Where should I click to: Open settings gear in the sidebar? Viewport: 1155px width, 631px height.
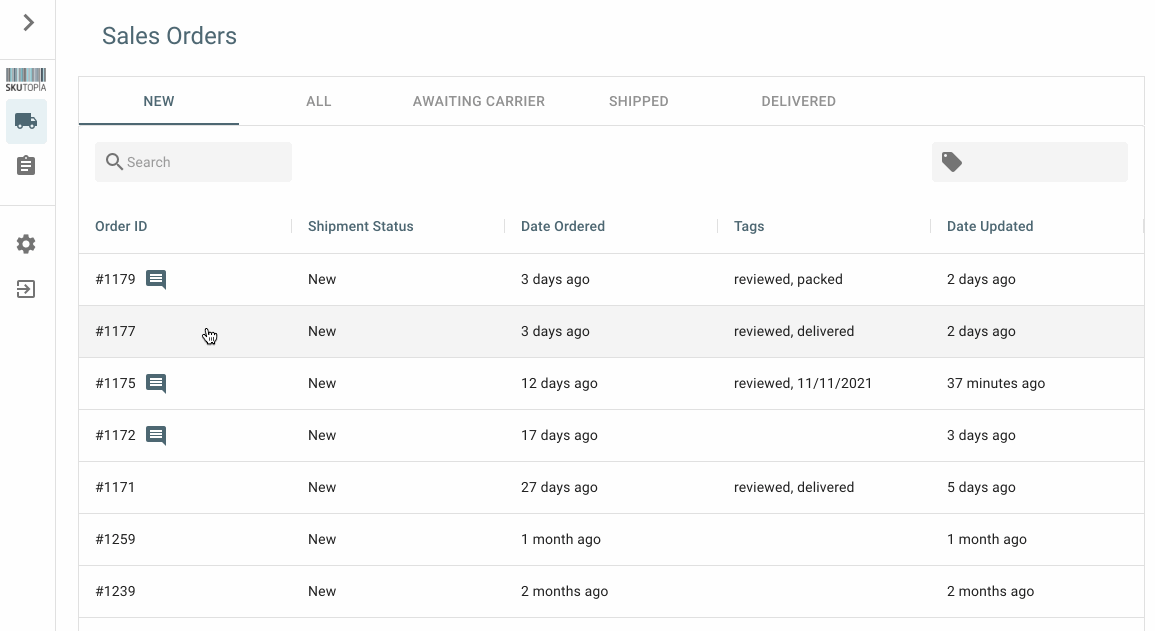[26, 244]
